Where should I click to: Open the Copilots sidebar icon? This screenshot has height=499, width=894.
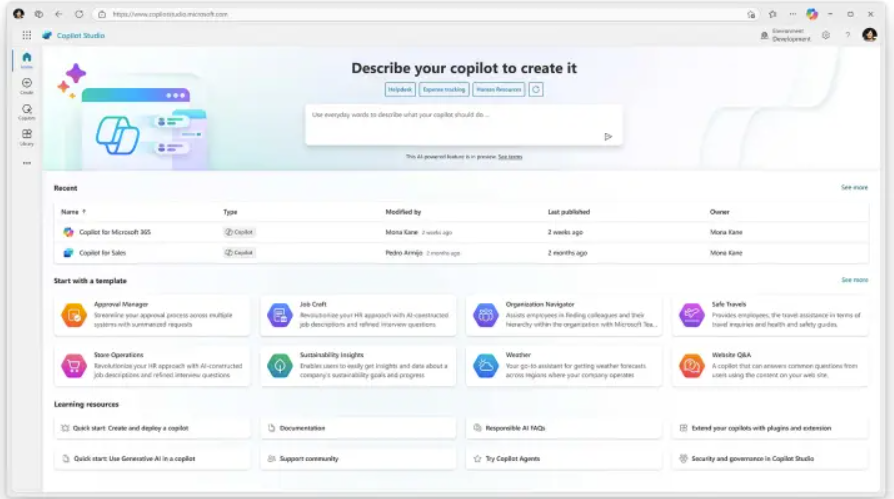(27, 111)
